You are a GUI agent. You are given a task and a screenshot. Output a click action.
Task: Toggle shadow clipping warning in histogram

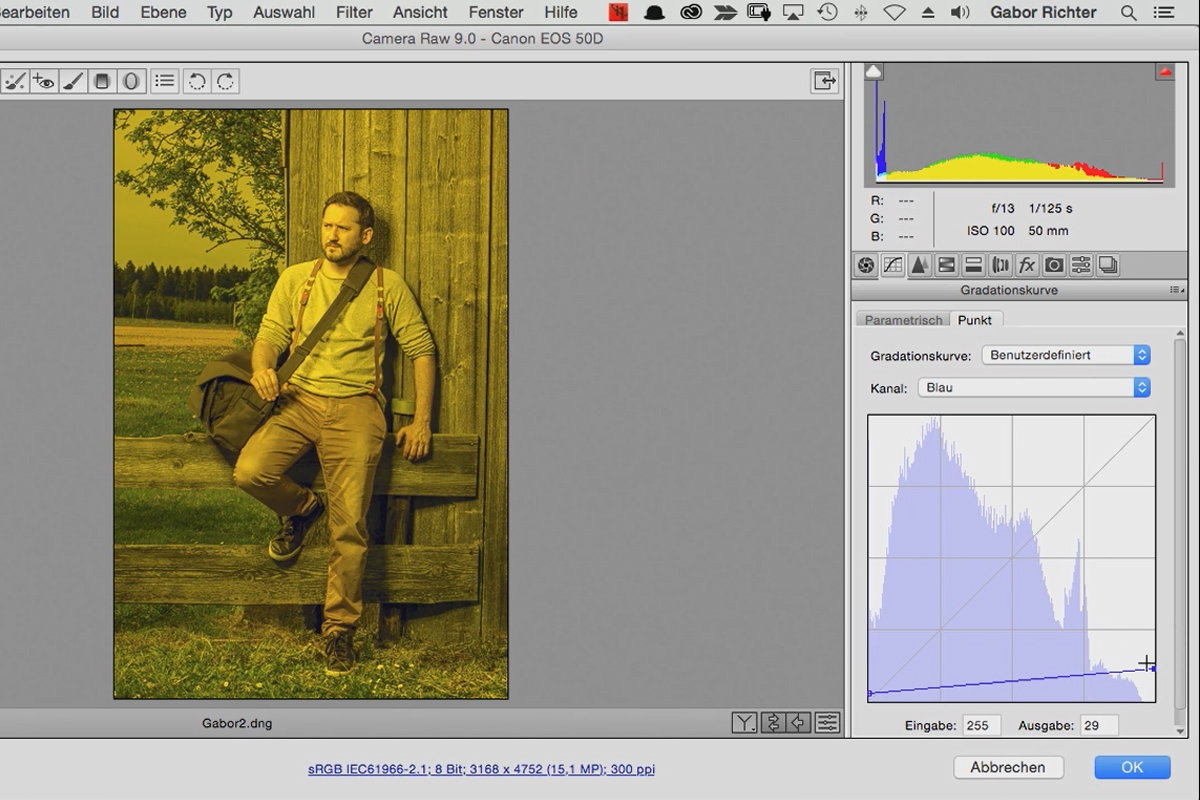pyautogui.click(x=874, y=72)
